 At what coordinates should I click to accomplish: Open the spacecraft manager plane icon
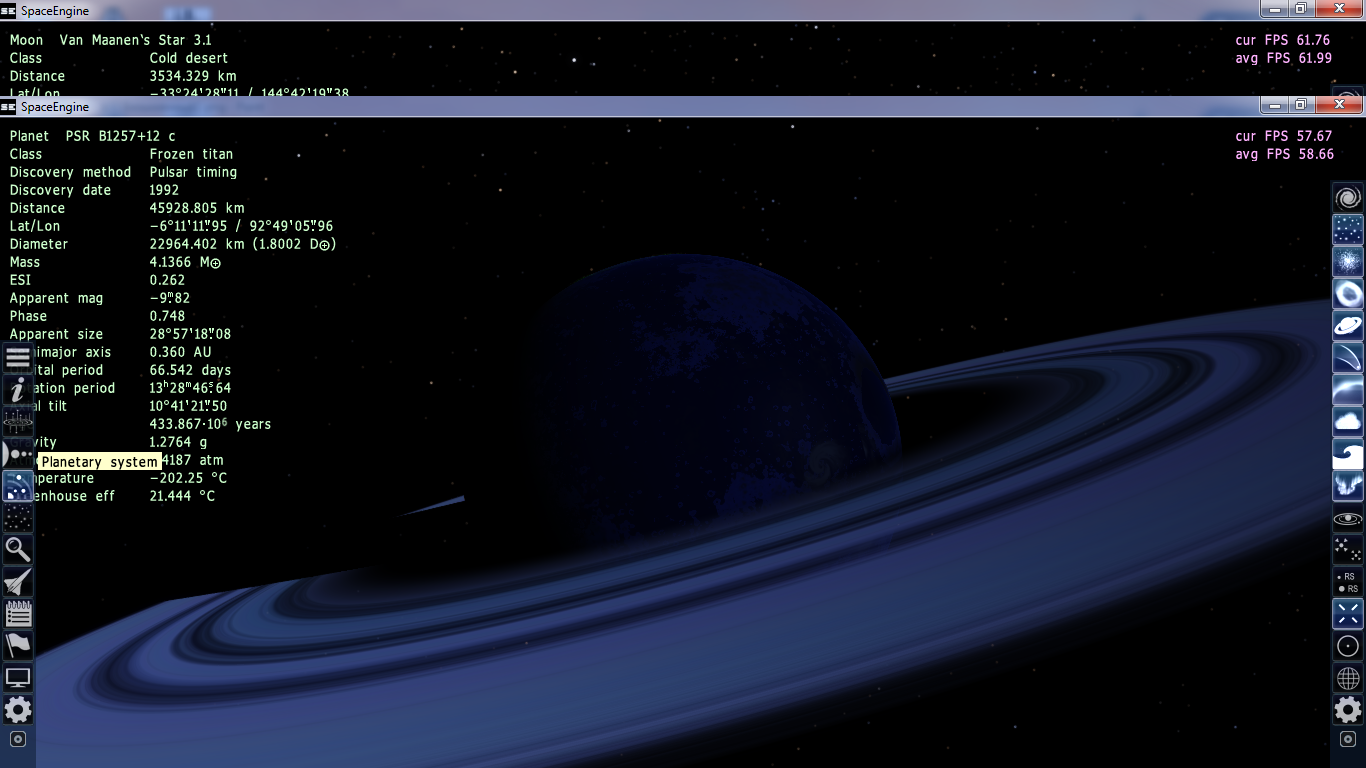coord(18,581)
